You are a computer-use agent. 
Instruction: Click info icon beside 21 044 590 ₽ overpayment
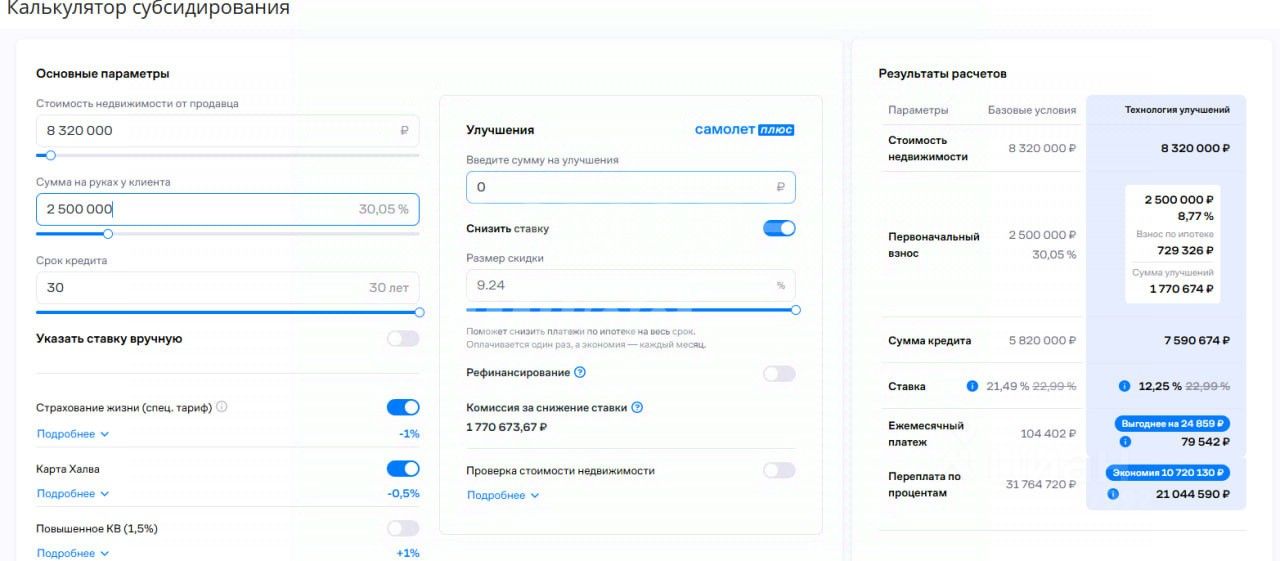[1114, 493]
